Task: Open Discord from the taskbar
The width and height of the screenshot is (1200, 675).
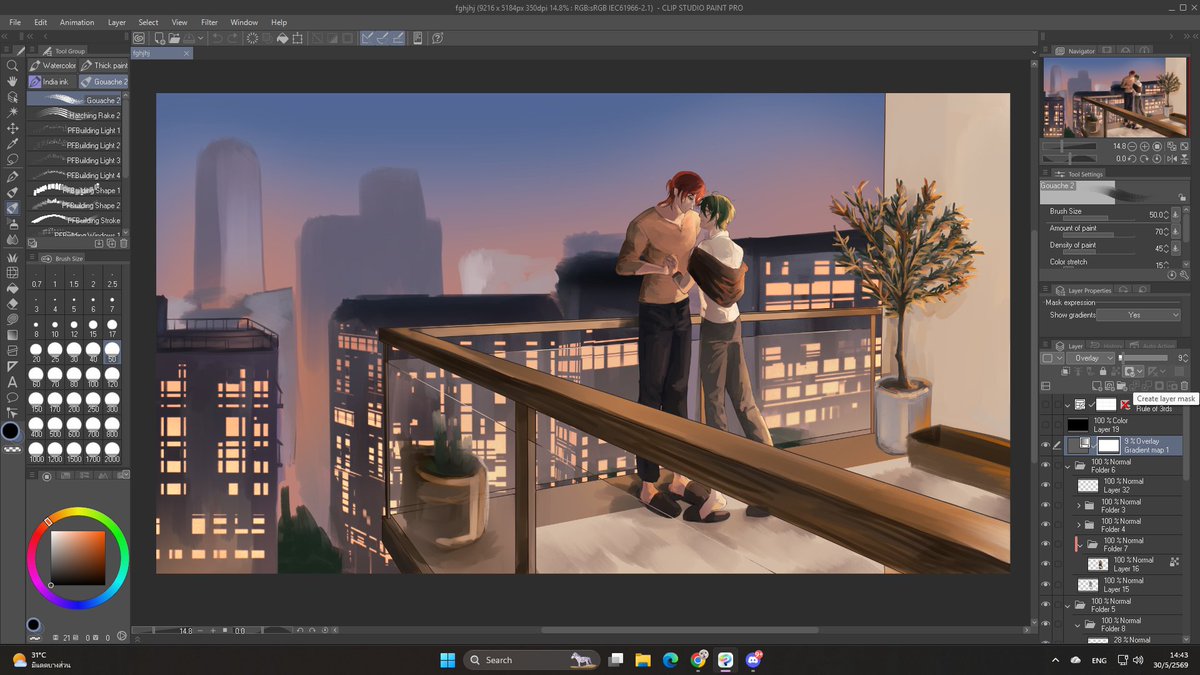Action: [752, 659]
